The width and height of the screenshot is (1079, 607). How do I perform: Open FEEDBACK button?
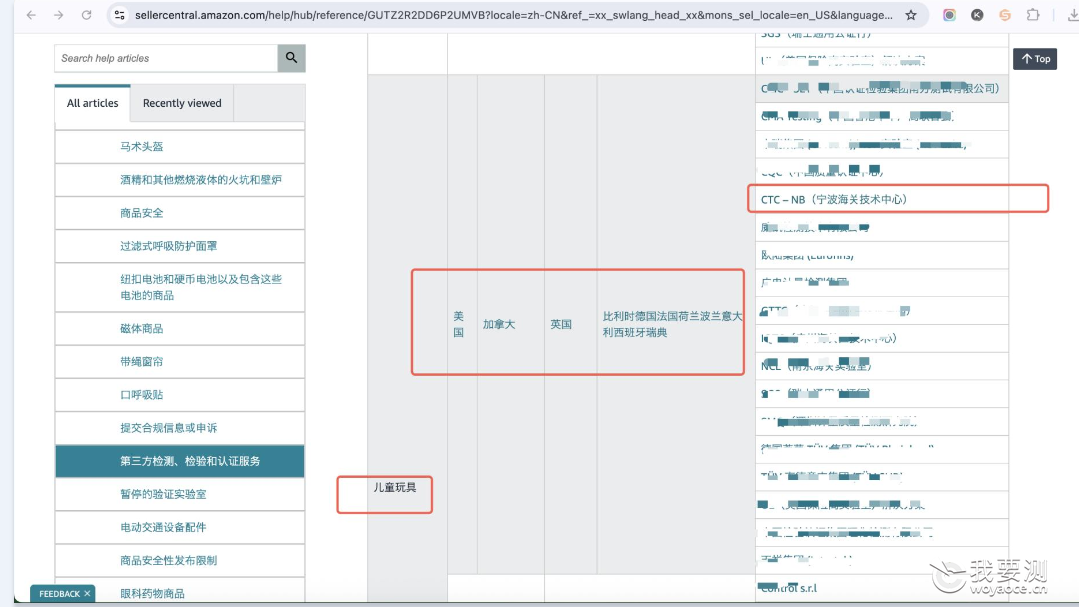[x=59, y=593]
